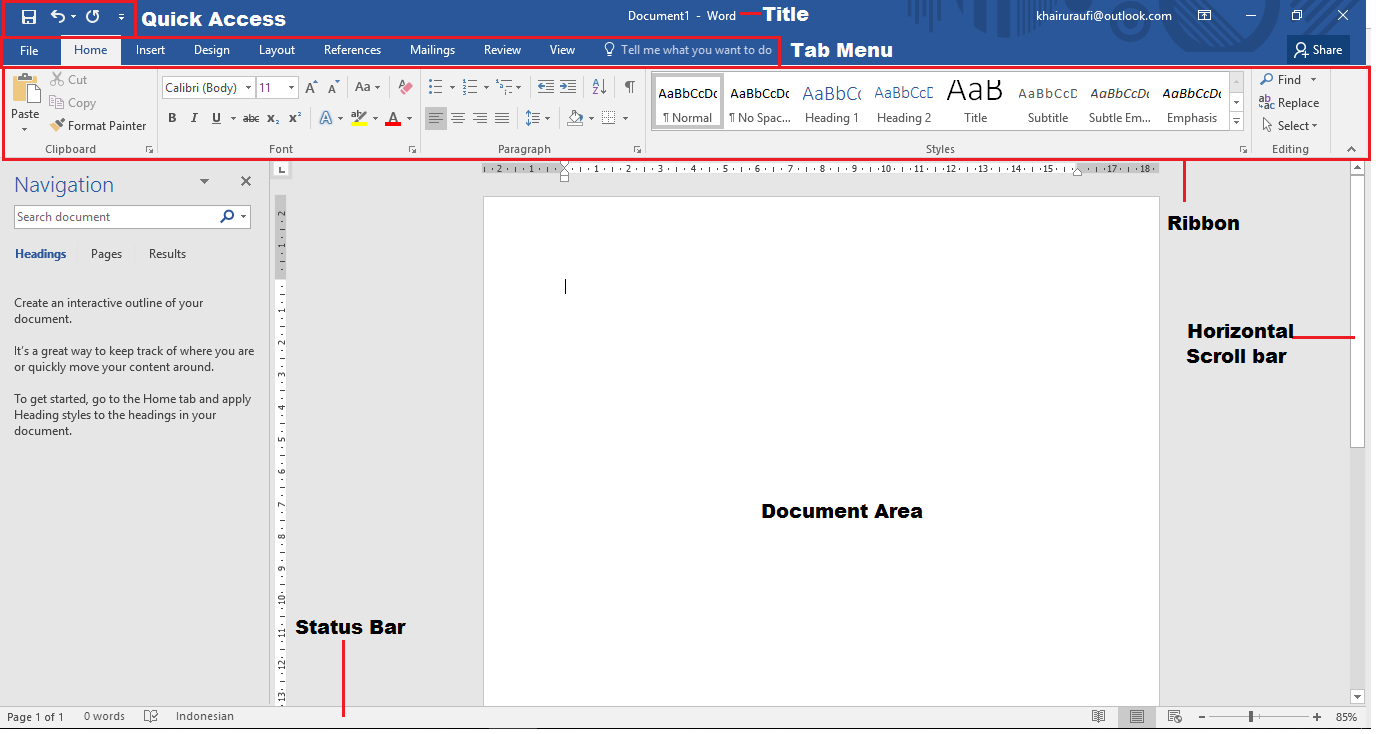This screenshot has height=734, width=1376.
Task: Select the Format Painter tool
Action: [98, 125]
